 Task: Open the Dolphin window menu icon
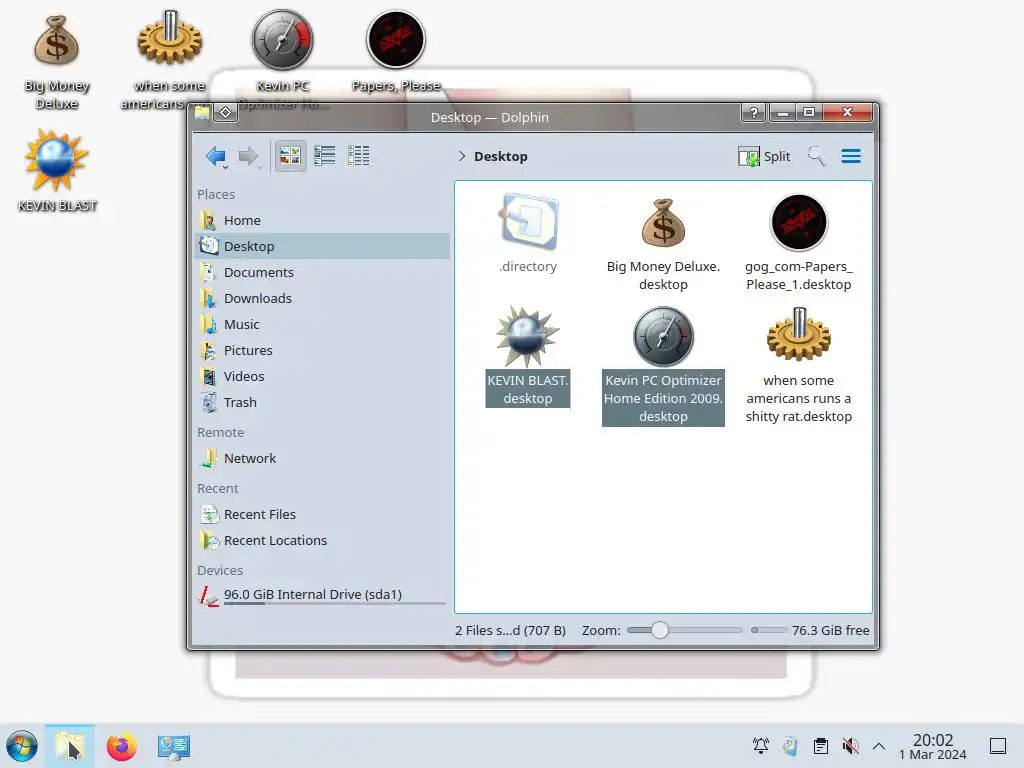[202, 113]
